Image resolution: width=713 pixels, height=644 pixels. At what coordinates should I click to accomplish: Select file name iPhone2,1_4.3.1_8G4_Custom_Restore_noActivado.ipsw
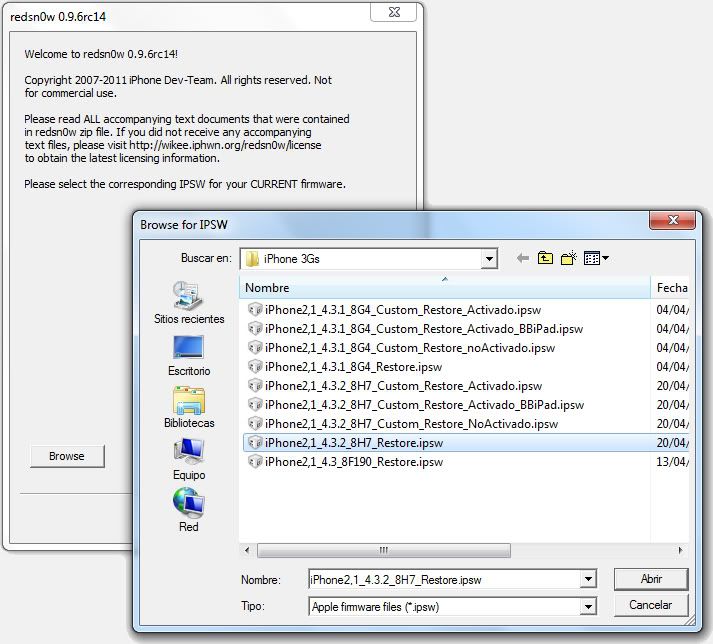pos(410,348)
